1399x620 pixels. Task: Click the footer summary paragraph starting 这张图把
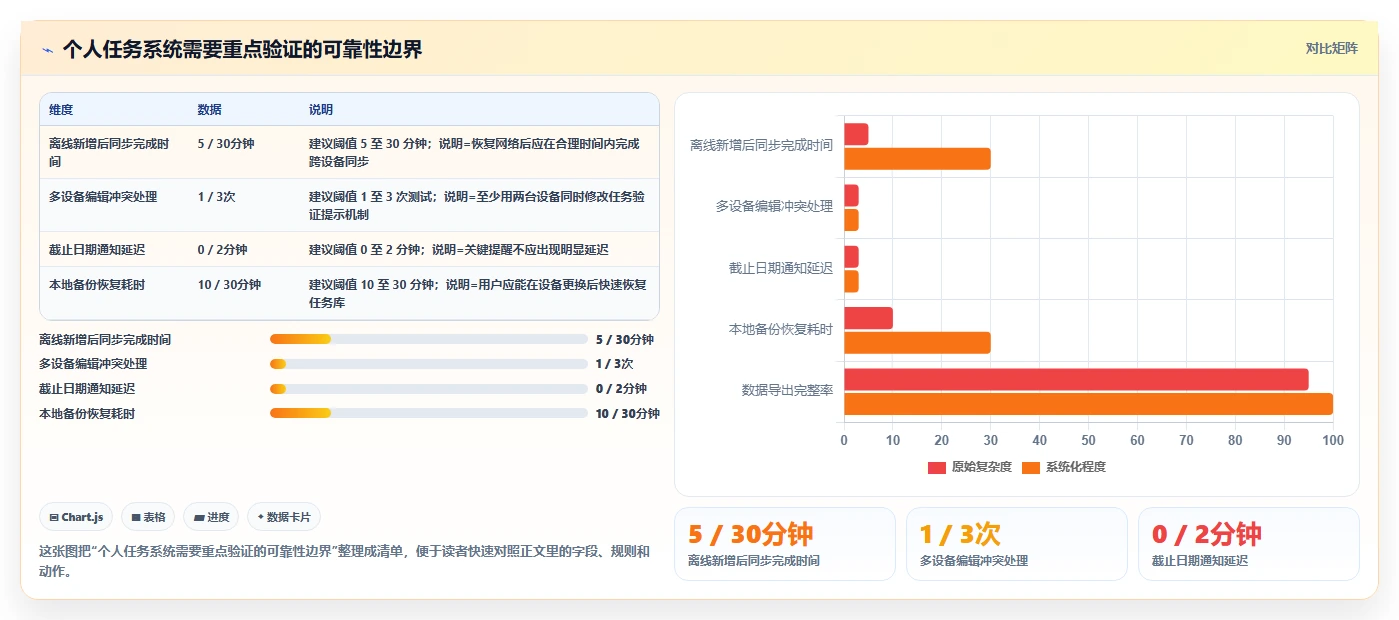point(344,561)
